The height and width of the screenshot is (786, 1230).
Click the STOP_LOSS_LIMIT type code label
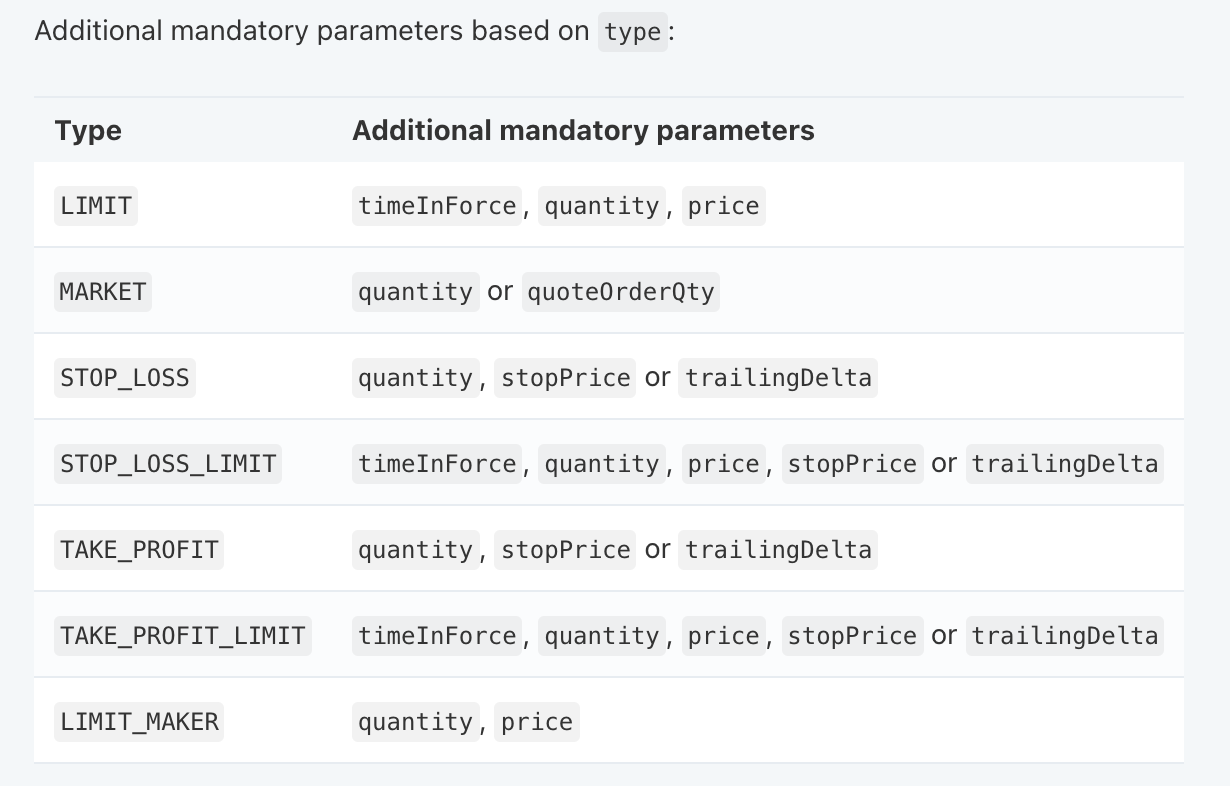tap(168, 464)
